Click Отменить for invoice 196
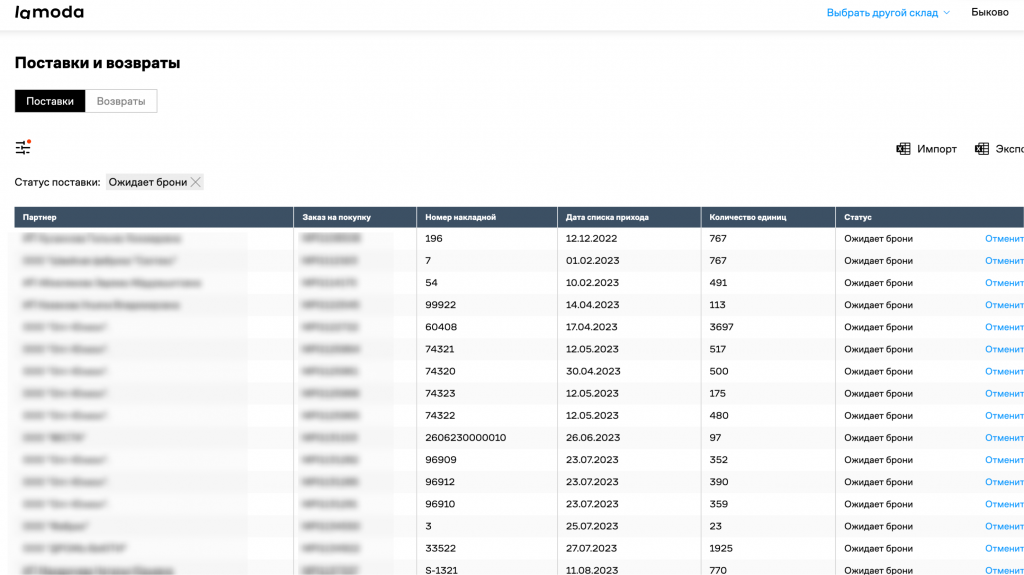Screen dimensions: 1024x575 tap(1004, 239)
